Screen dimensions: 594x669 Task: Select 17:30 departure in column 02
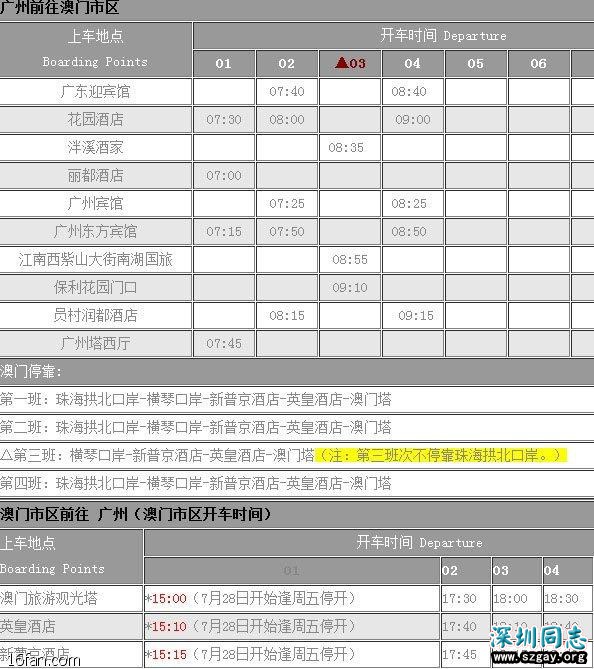point(459,598)
